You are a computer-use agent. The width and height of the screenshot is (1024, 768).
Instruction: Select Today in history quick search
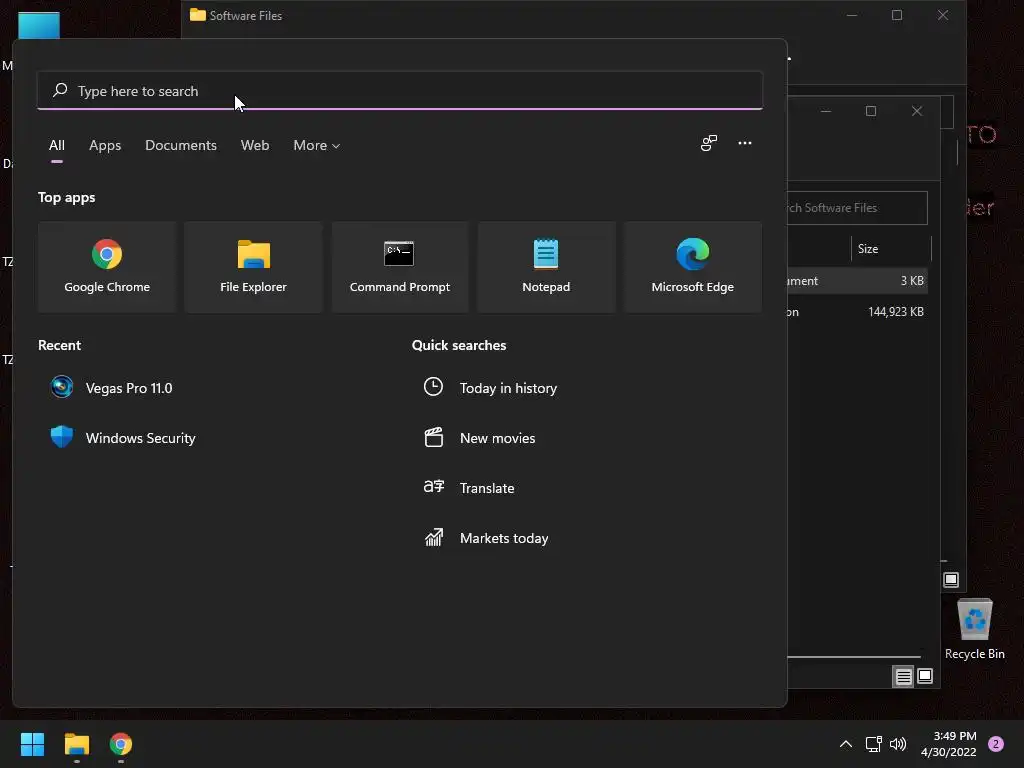(x=490, y=388)
